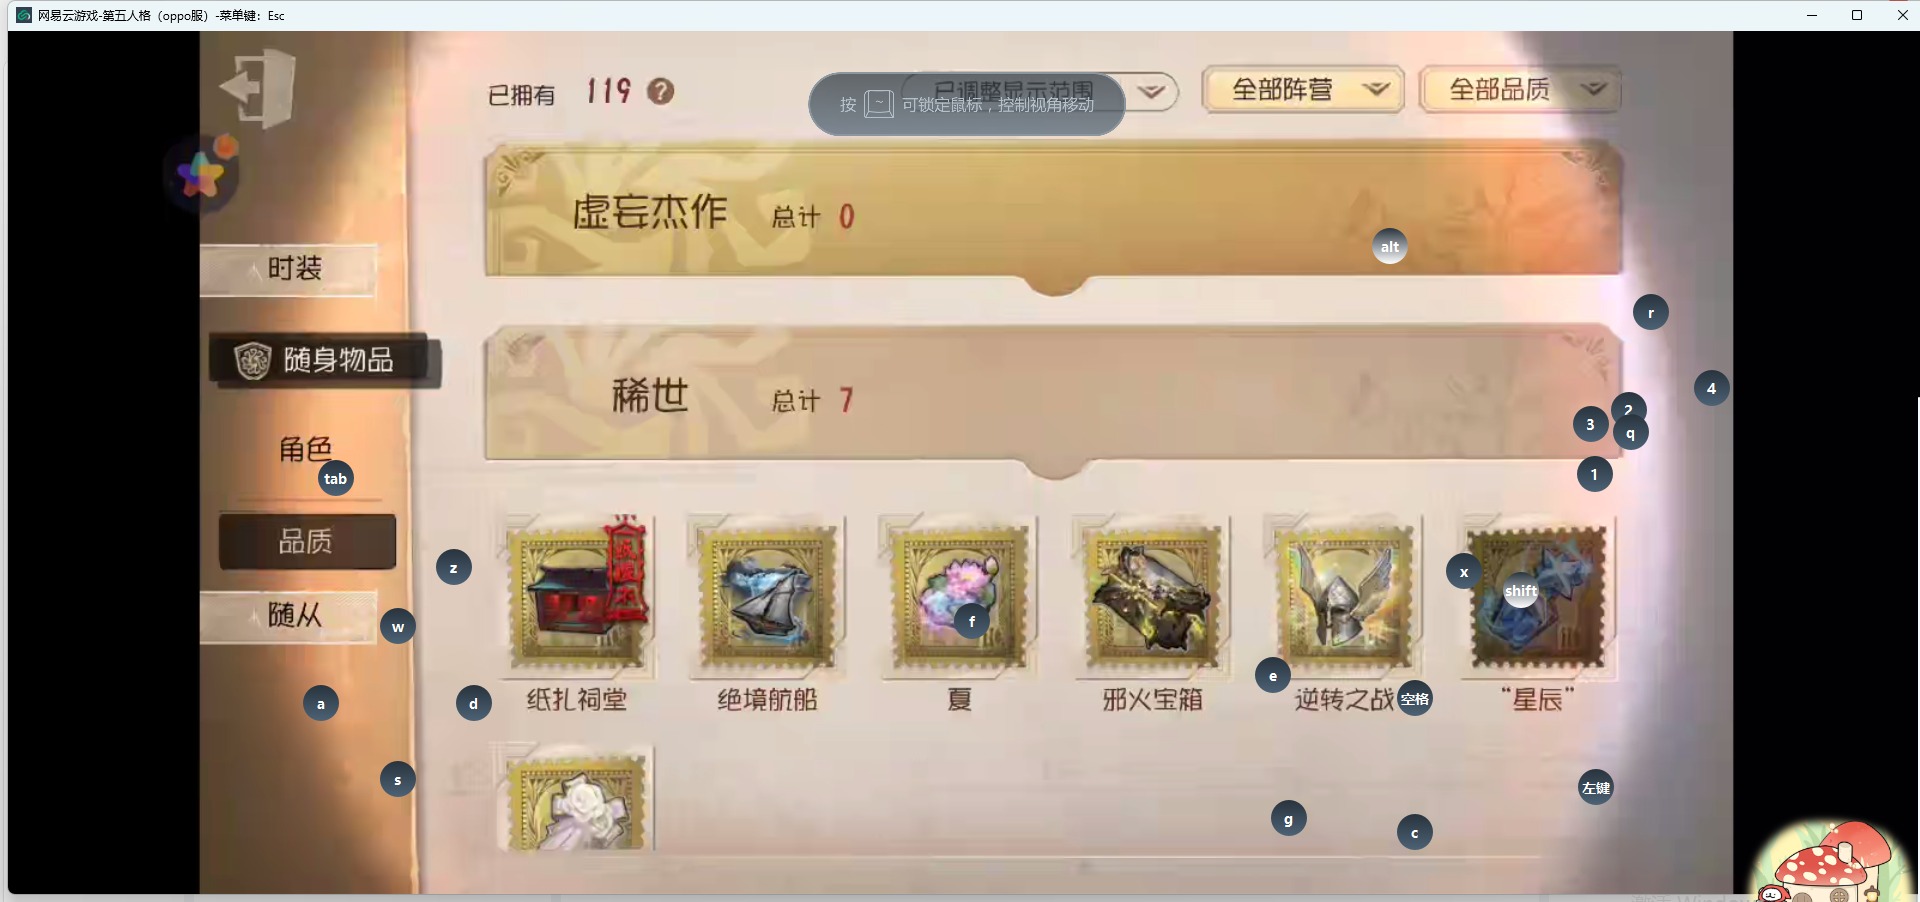The width and height of the screenshot is (1920, 902).
Task: Open the 随身物品 tab
Action: point(325,360)
